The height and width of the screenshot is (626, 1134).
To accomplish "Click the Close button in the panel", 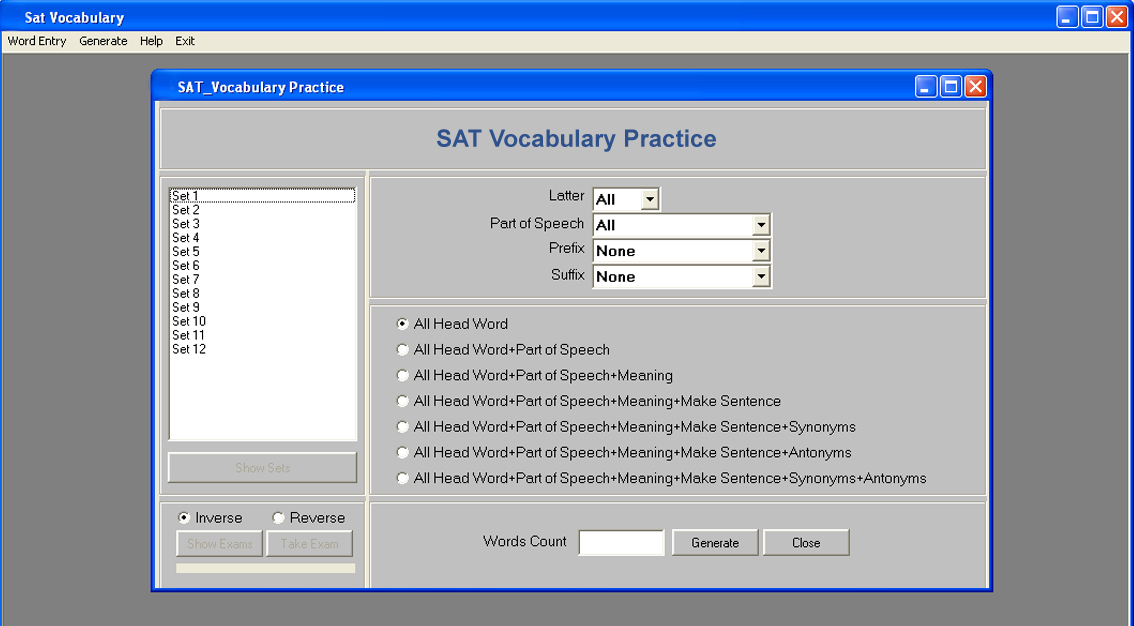I will pyautogui.click(x=805, y=543).
